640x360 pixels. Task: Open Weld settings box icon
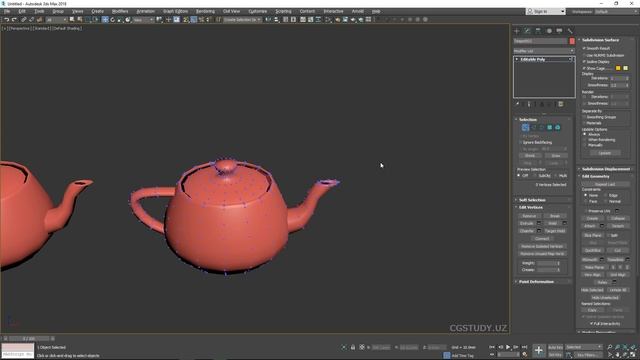(x=564, y=223)
